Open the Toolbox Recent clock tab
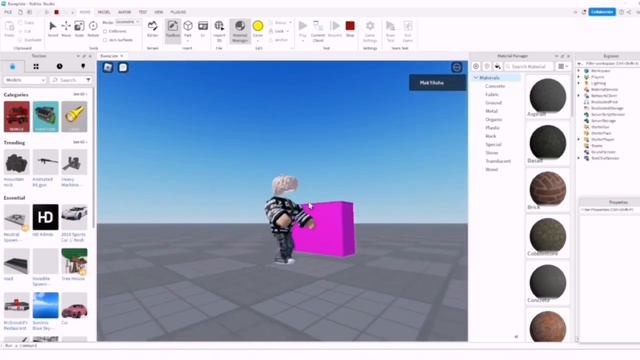The width and height of the screenshot is (640, 360). click(x=60, y=66)
